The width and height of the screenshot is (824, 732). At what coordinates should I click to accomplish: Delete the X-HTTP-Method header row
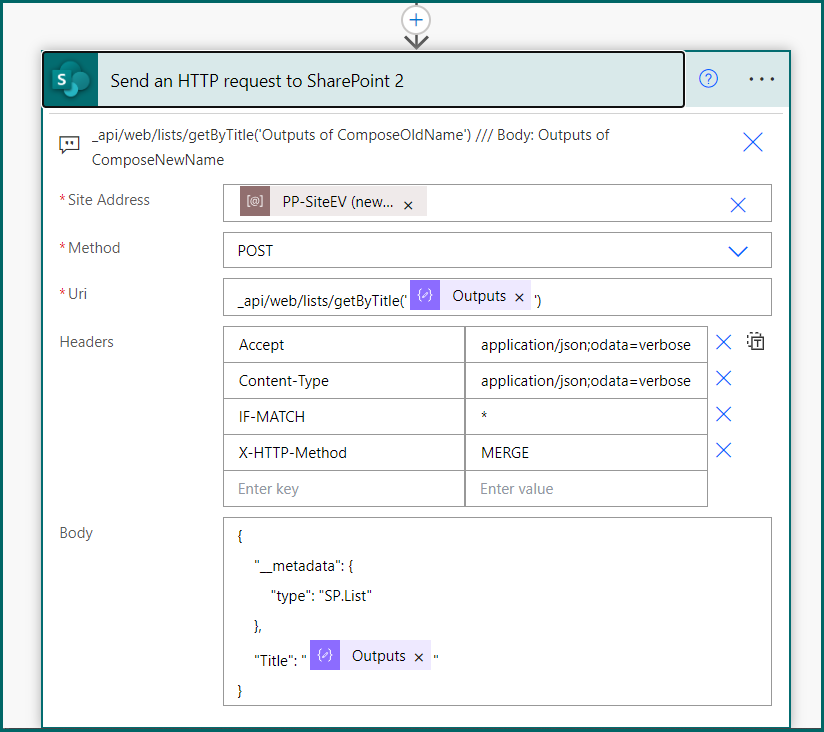click(x=724, y=450)
